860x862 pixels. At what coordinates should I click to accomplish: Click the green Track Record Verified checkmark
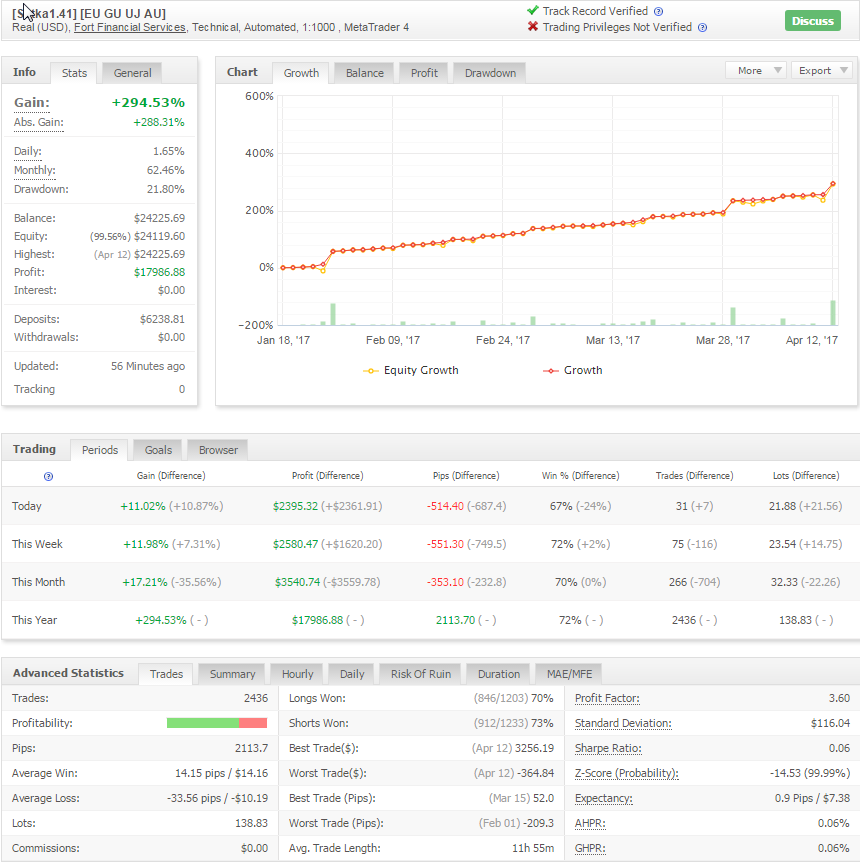pyautogui.click(x=532, y=10)
